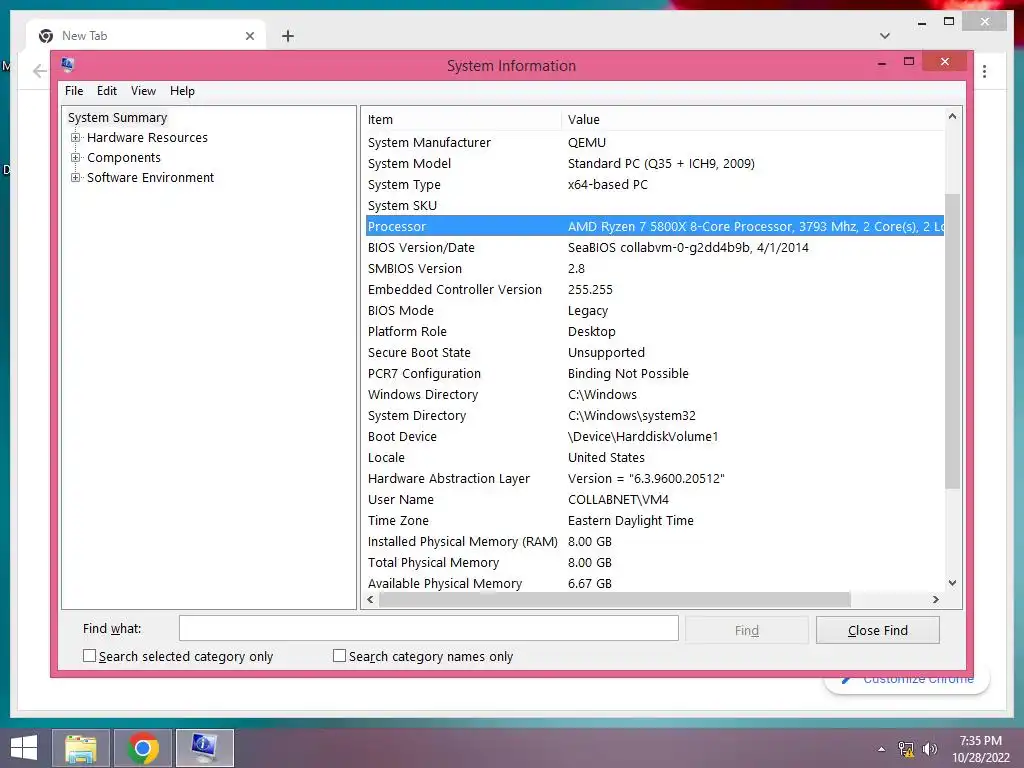This screenshot has width=1024, height=768.
Task: Select Components tree label
Action: point(123,157)
